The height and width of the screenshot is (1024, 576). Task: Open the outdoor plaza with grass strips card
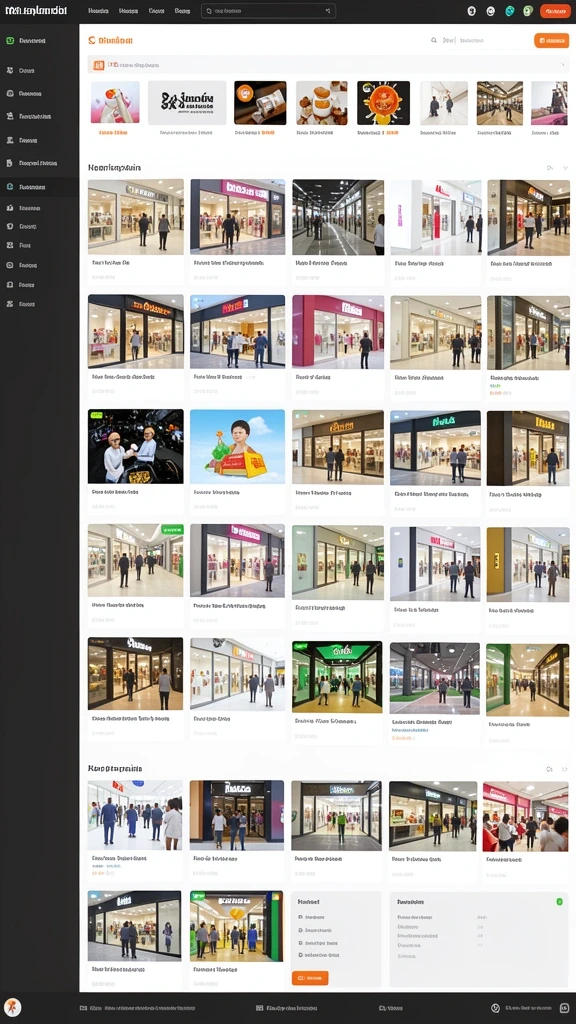[435, 694]
